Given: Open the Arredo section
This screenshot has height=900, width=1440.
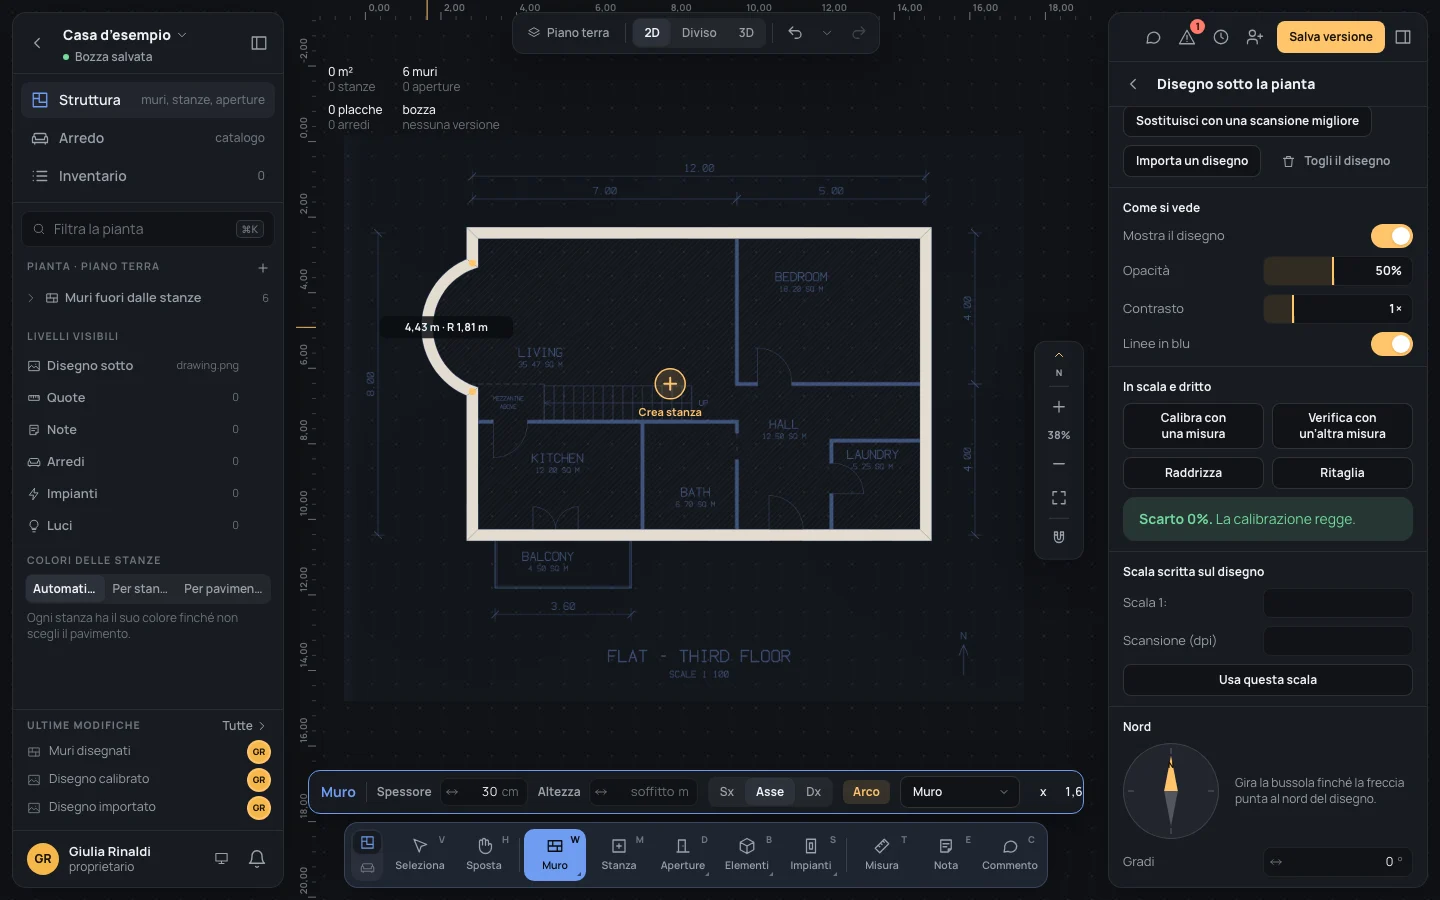Looking at the screenshot, I should click(x=148, y=138).
